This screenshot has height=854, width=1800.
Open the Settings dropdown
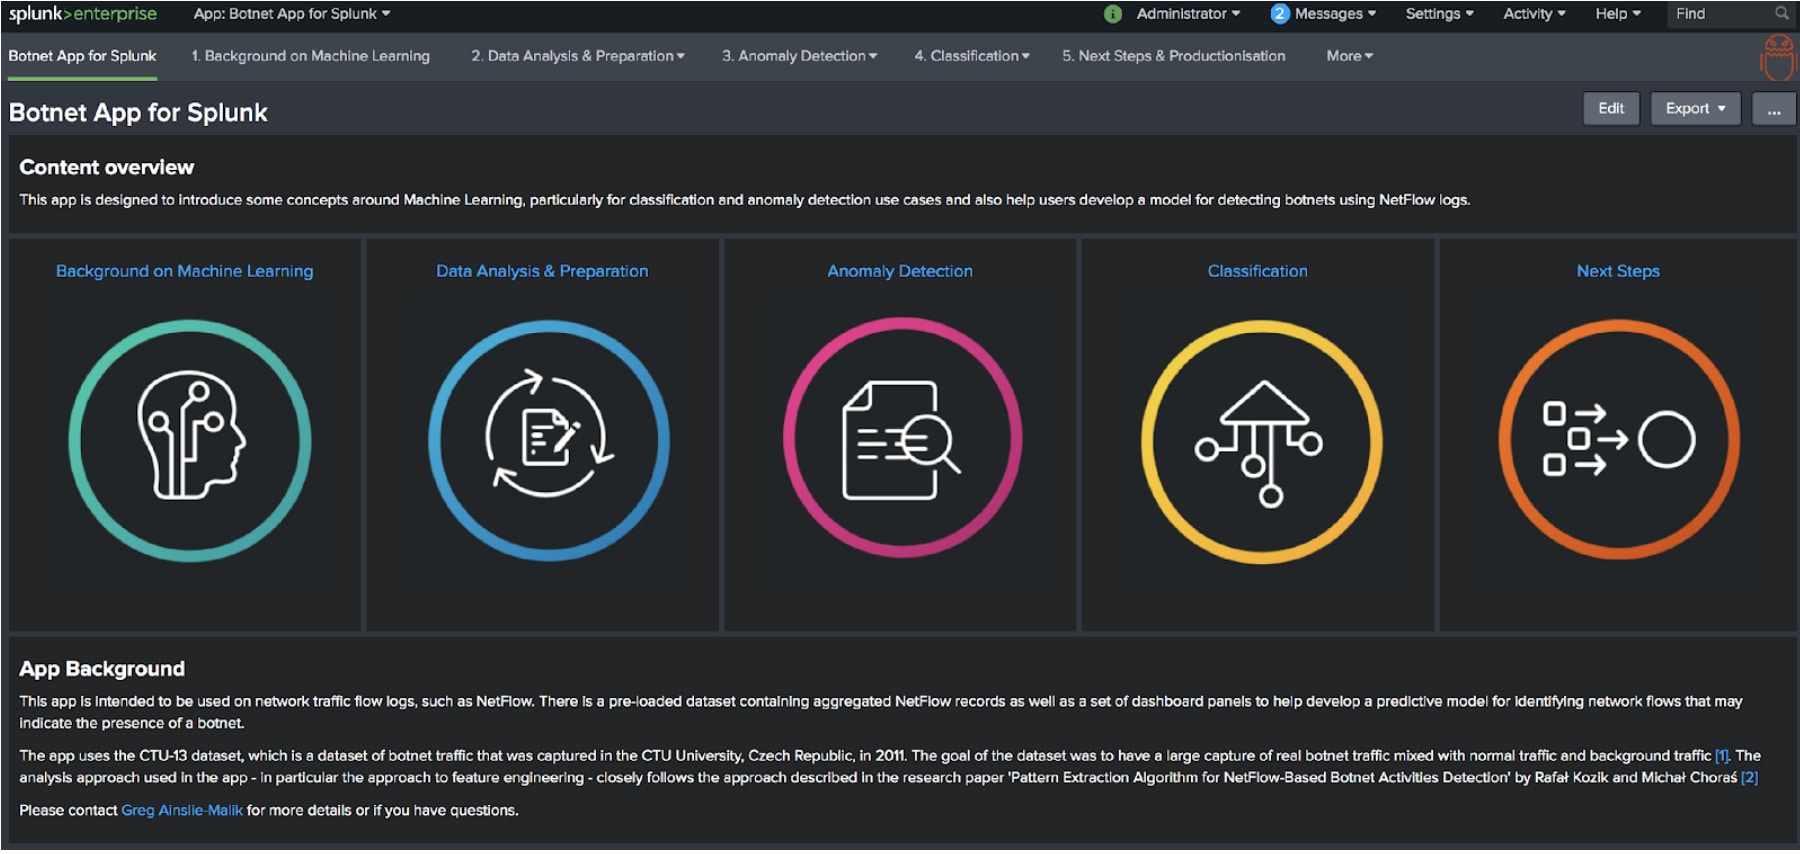[1439, 14]
